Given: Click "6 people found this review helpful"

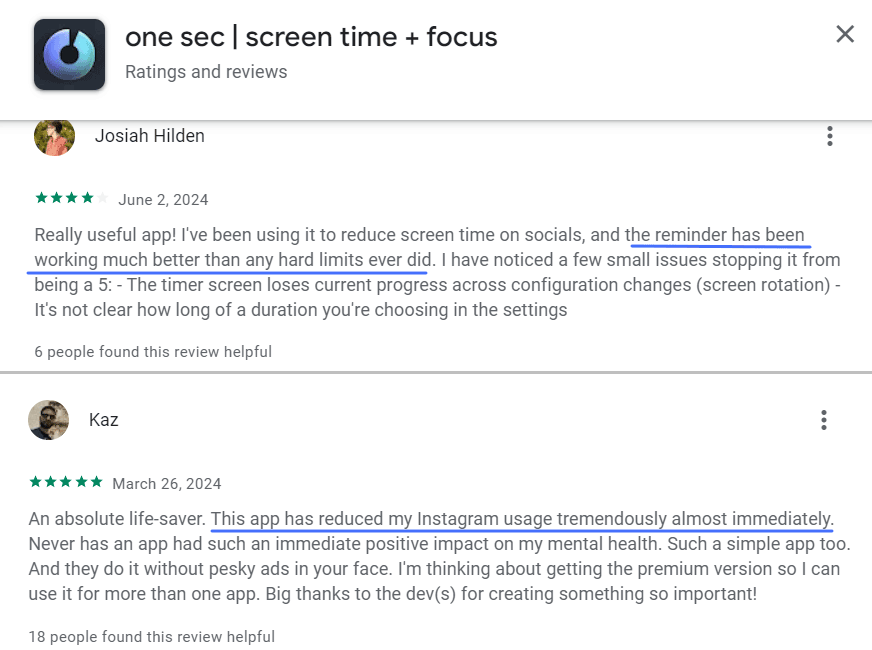Looking at the screenshot, I should click(x=153, y=352).
